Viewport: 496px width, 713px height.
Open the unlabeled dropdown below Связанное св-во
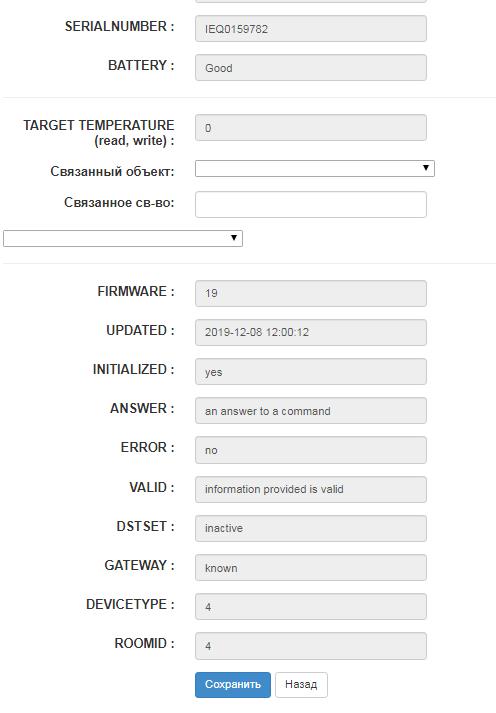point(123,238)
